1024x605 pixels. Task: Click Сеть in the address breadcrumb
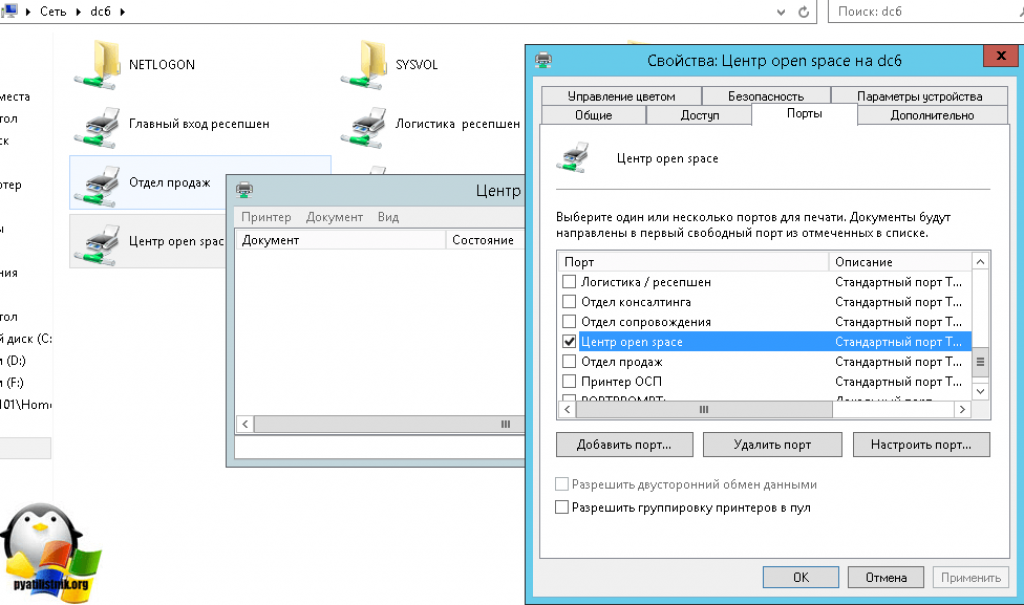pyautogui.click(x=53, y=12)
